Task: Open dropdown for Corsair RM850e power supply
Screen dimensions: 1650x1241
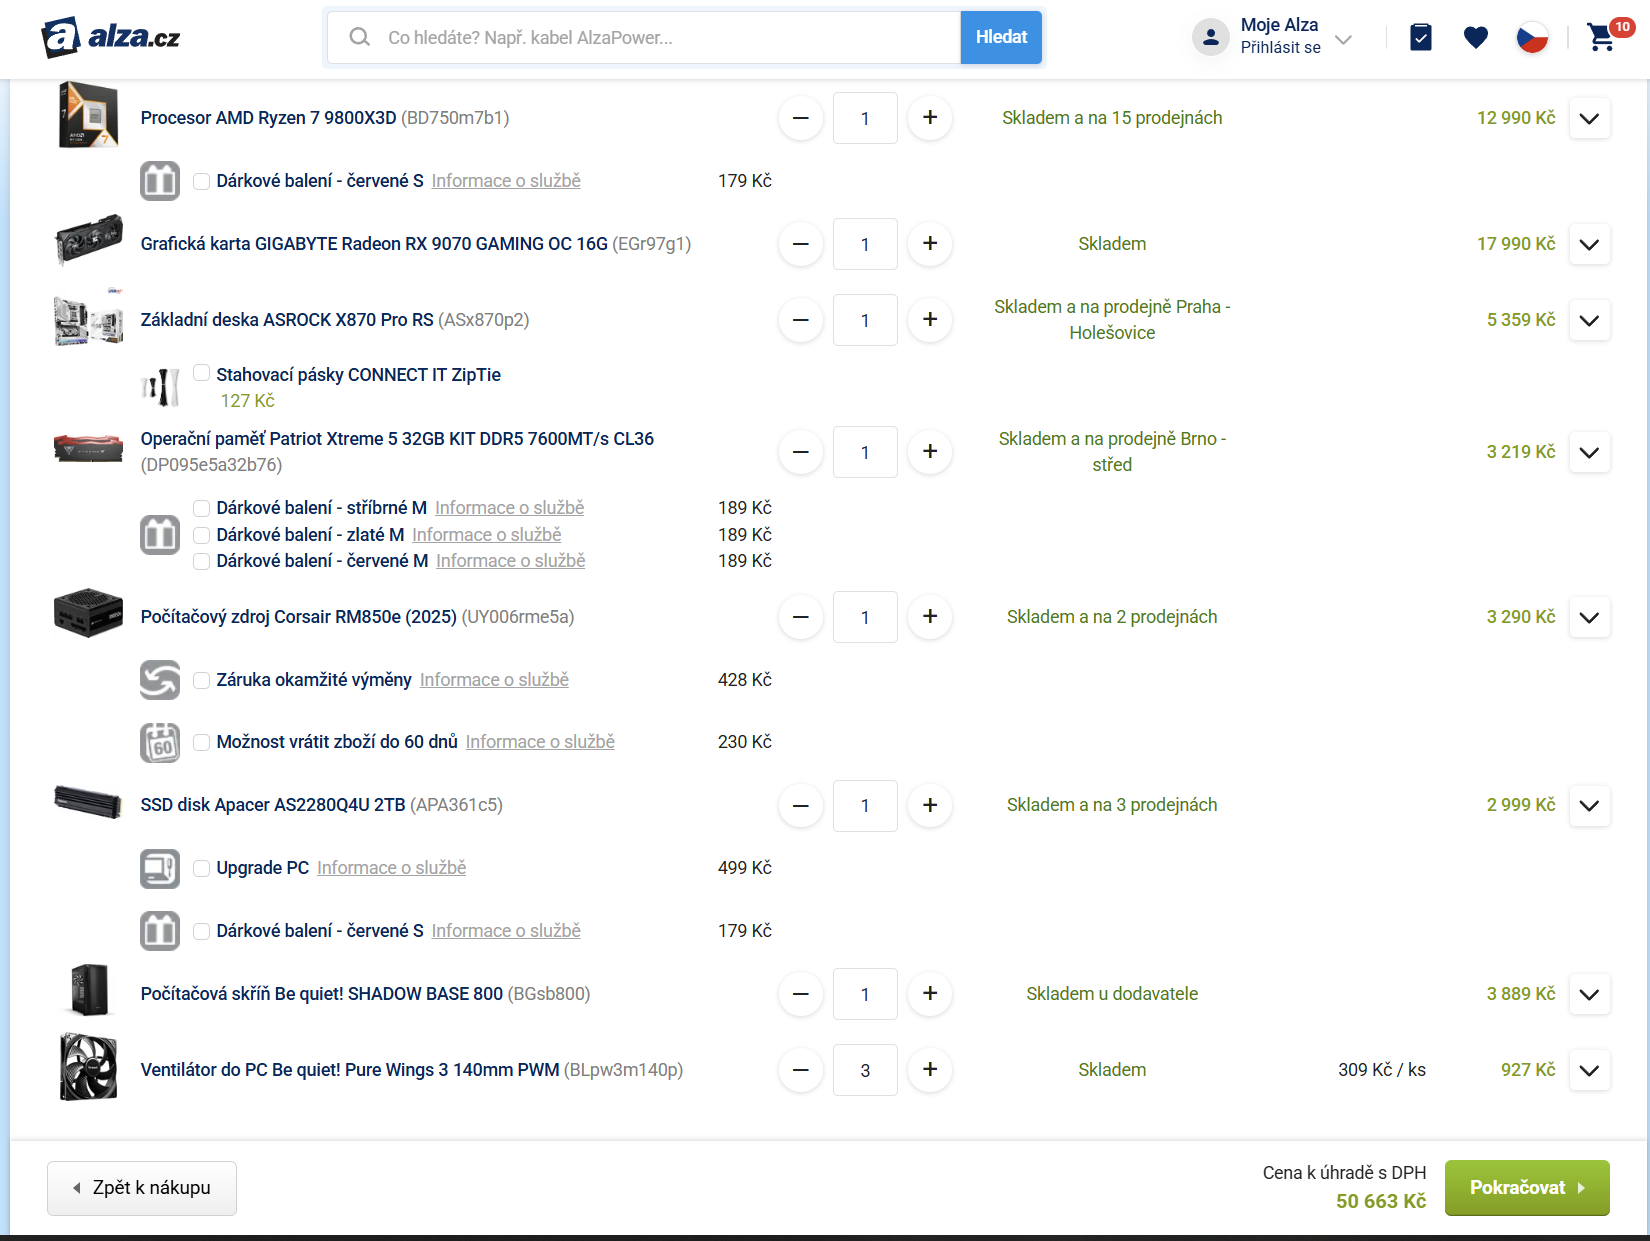Action: (1589, 618)
